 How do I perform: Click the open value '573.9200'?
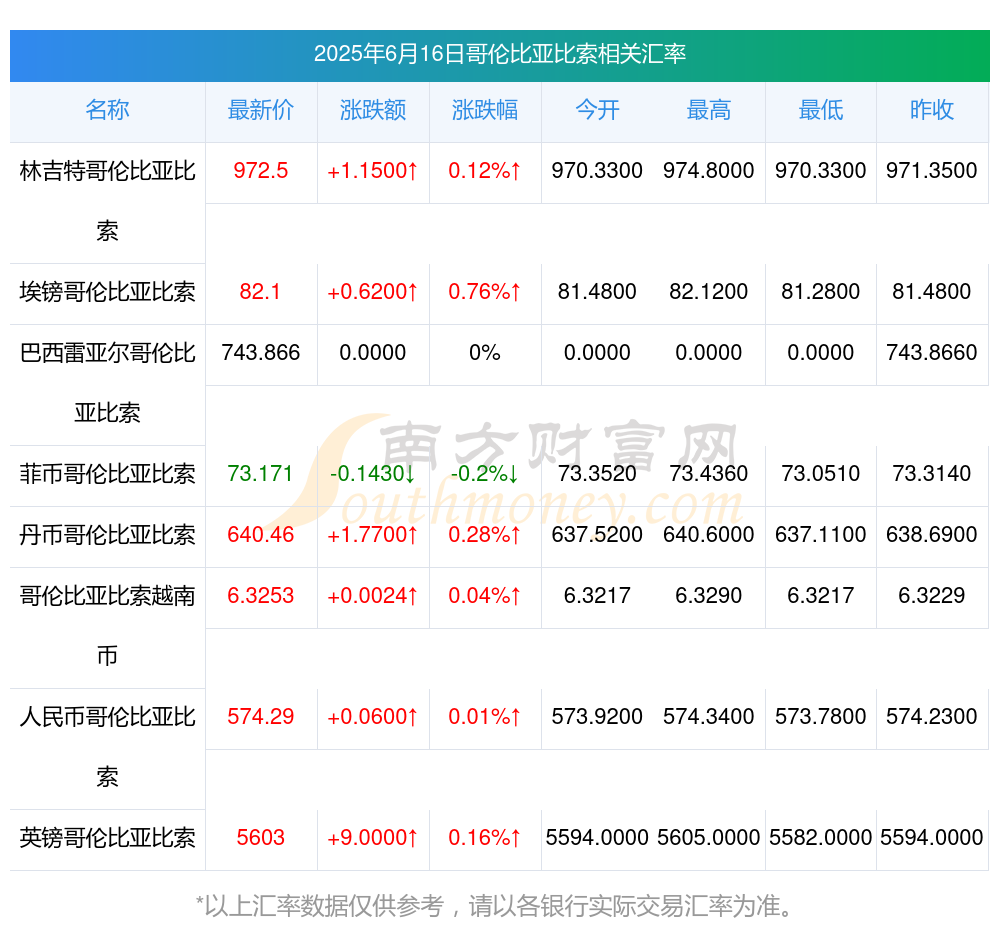[x=597, y=716]
